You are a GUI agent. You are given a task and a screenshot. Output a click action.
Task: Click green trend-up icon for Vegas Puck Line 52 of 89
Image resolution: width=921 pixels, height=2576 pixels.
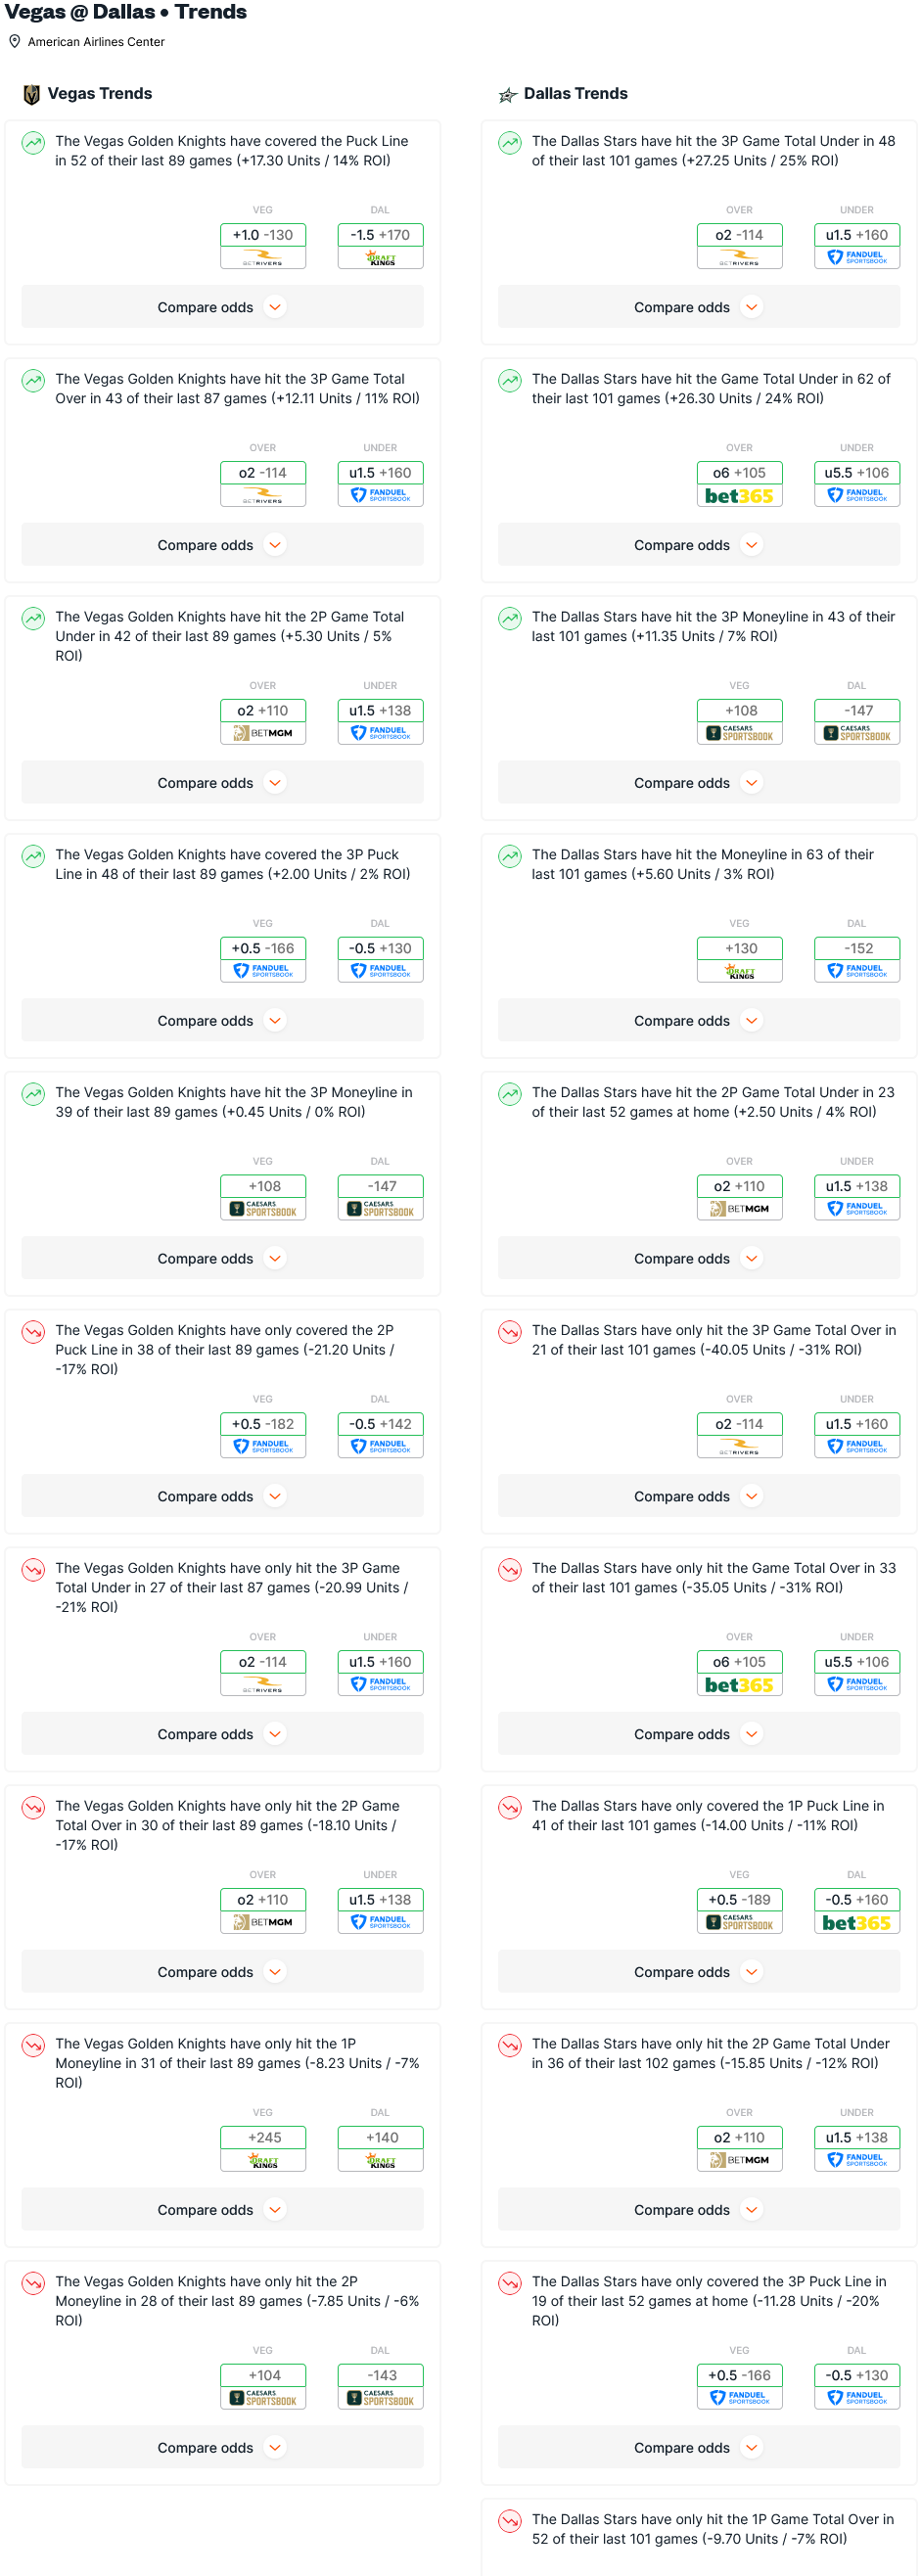[x=33, y=143]
